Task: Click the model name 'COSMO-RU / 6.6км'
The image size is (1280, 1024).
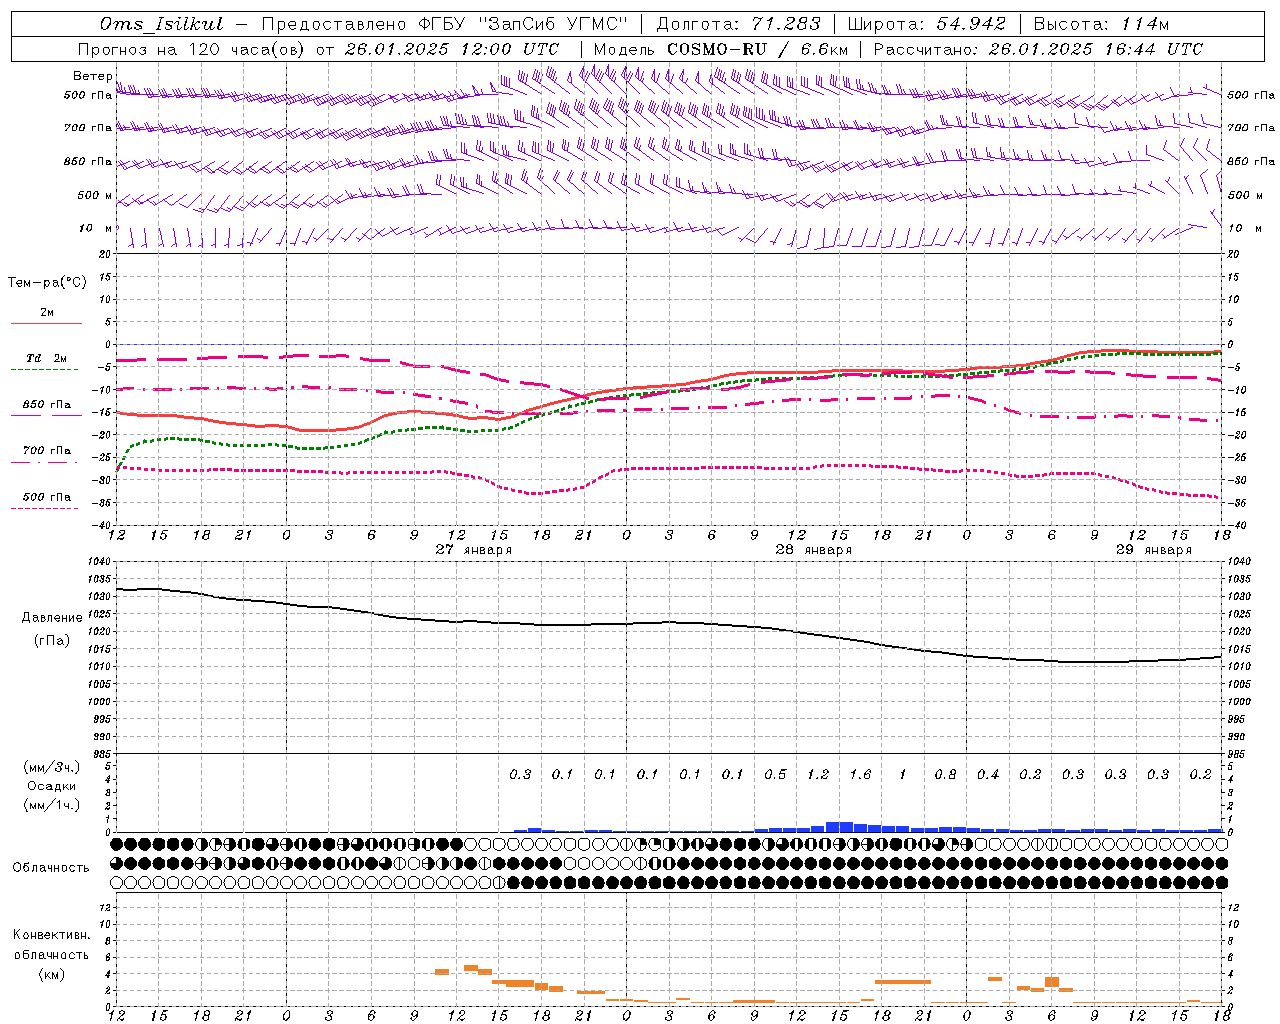Action: pyautogui.click(x=757, y=49)
